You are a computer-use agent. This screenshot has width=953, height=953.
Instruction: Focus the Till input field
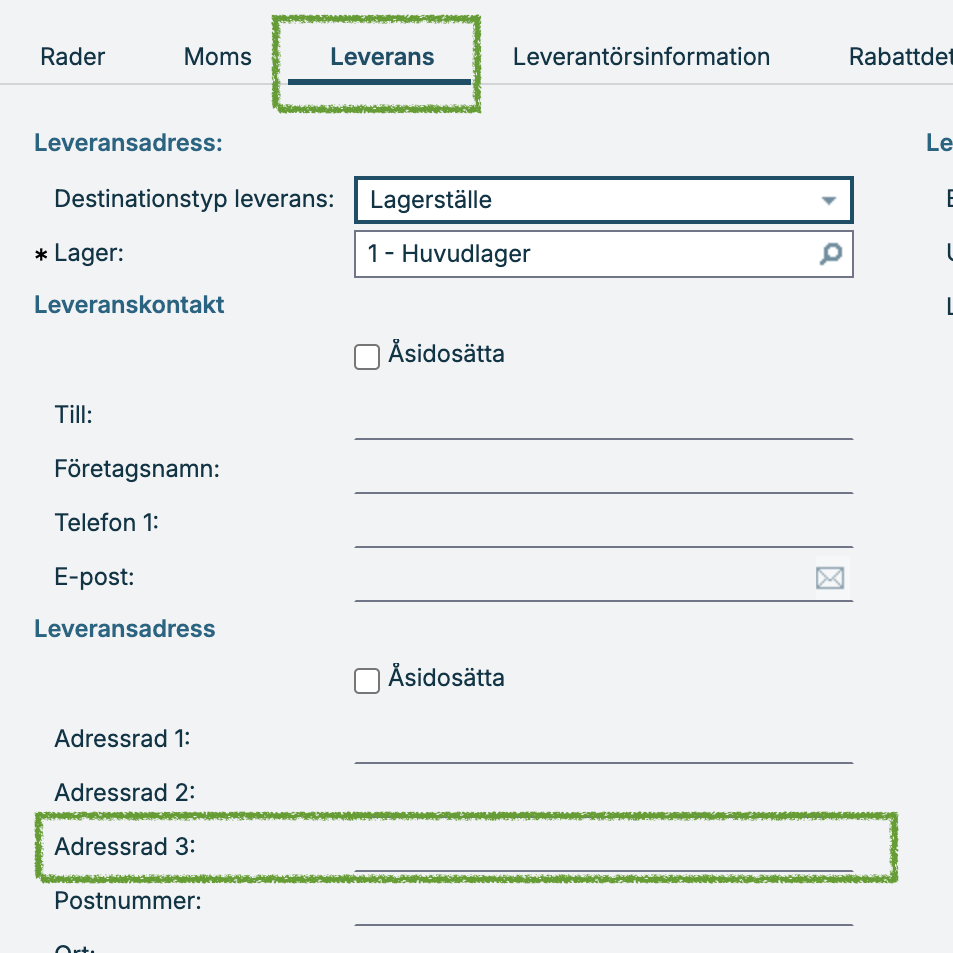pos(604,416)
